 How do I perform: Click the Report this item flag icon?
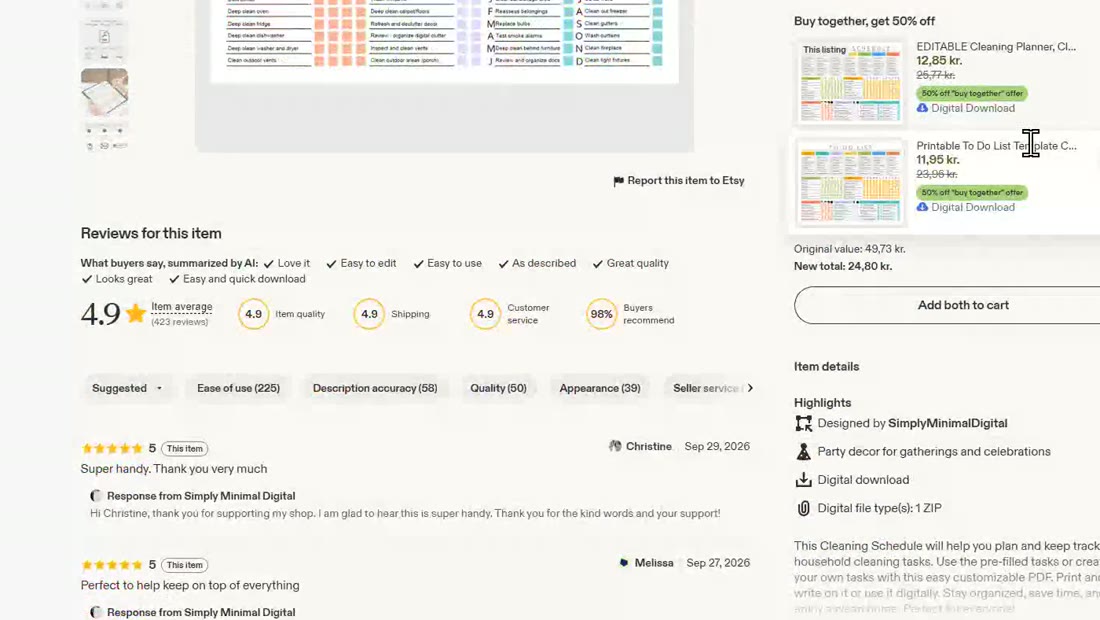[x=618, y=181]
